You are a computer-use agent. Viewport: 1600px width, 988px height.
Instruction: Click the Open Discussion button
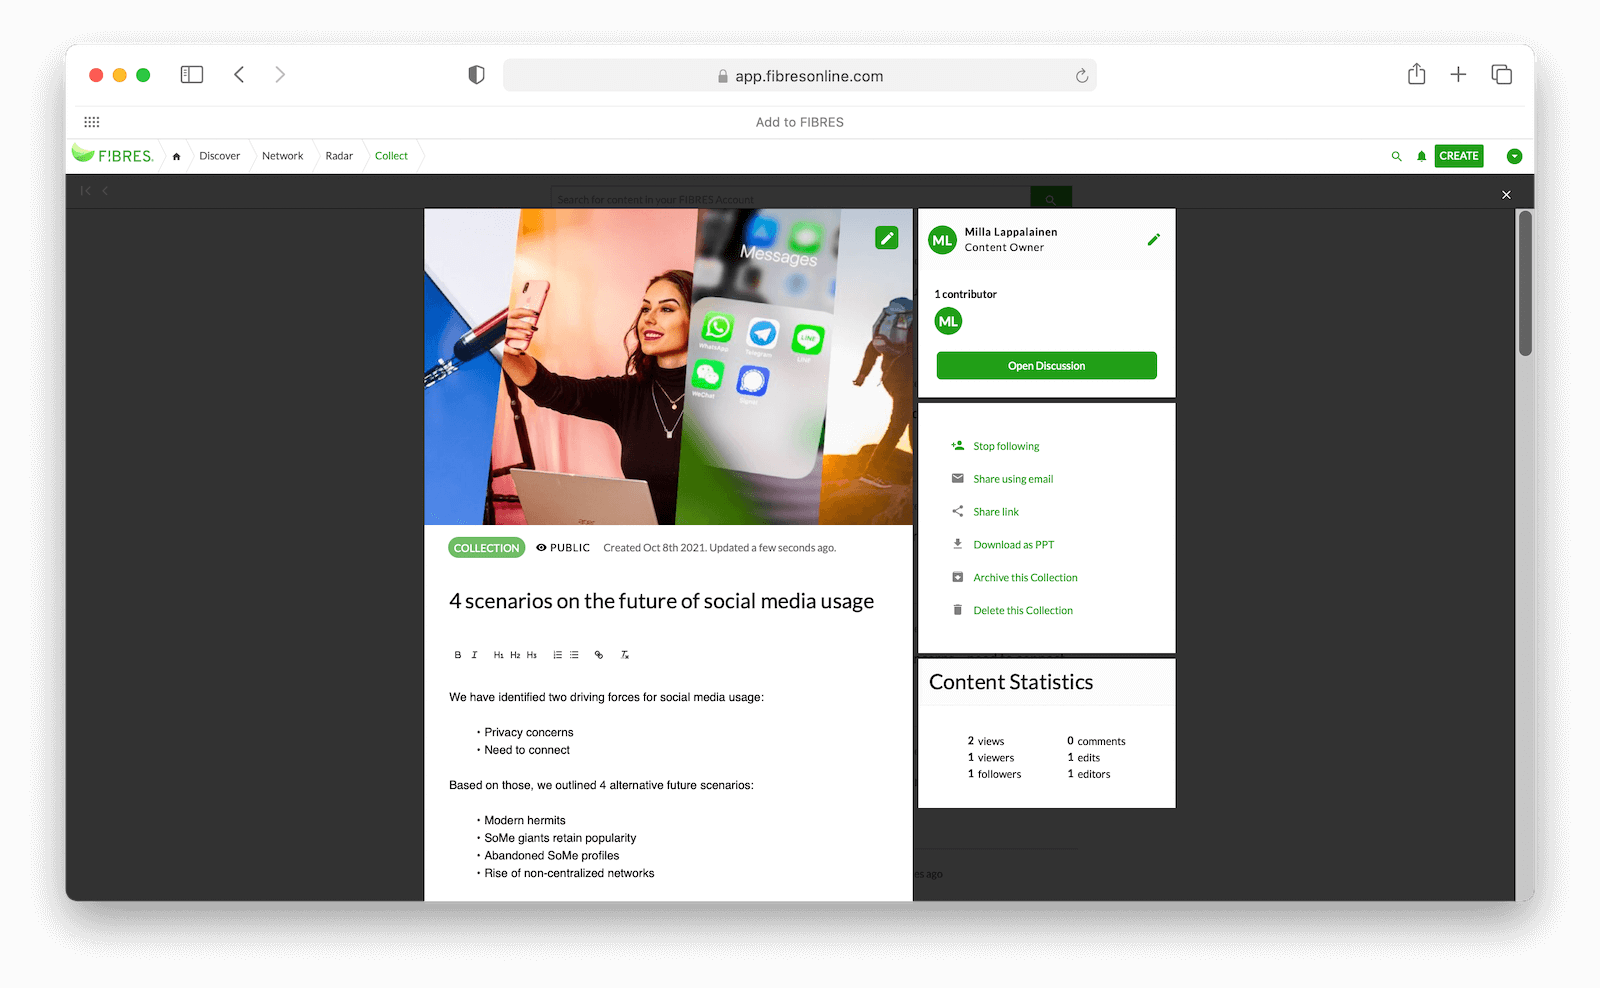pyautogui.click(x=1046, y=366)
